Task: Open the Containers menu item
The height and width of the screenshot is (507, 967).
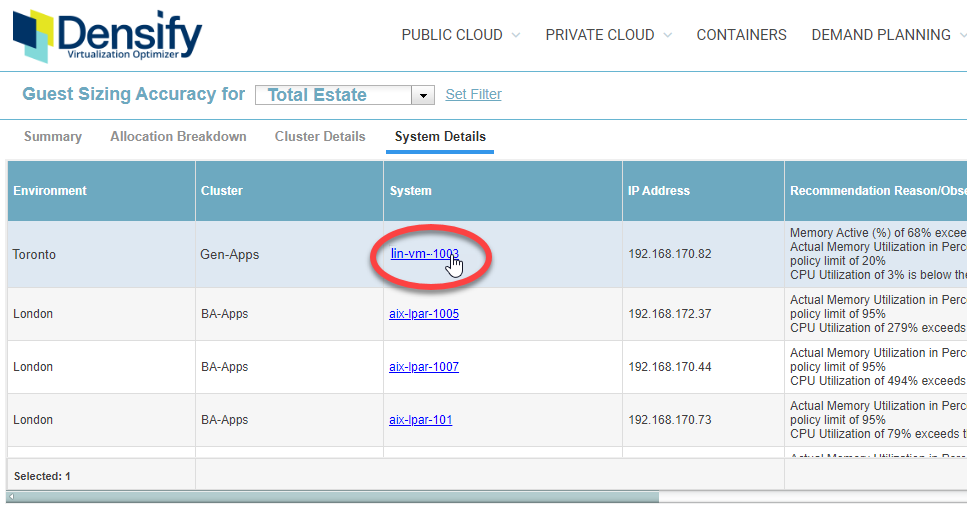Action: (x=741, y=35)
